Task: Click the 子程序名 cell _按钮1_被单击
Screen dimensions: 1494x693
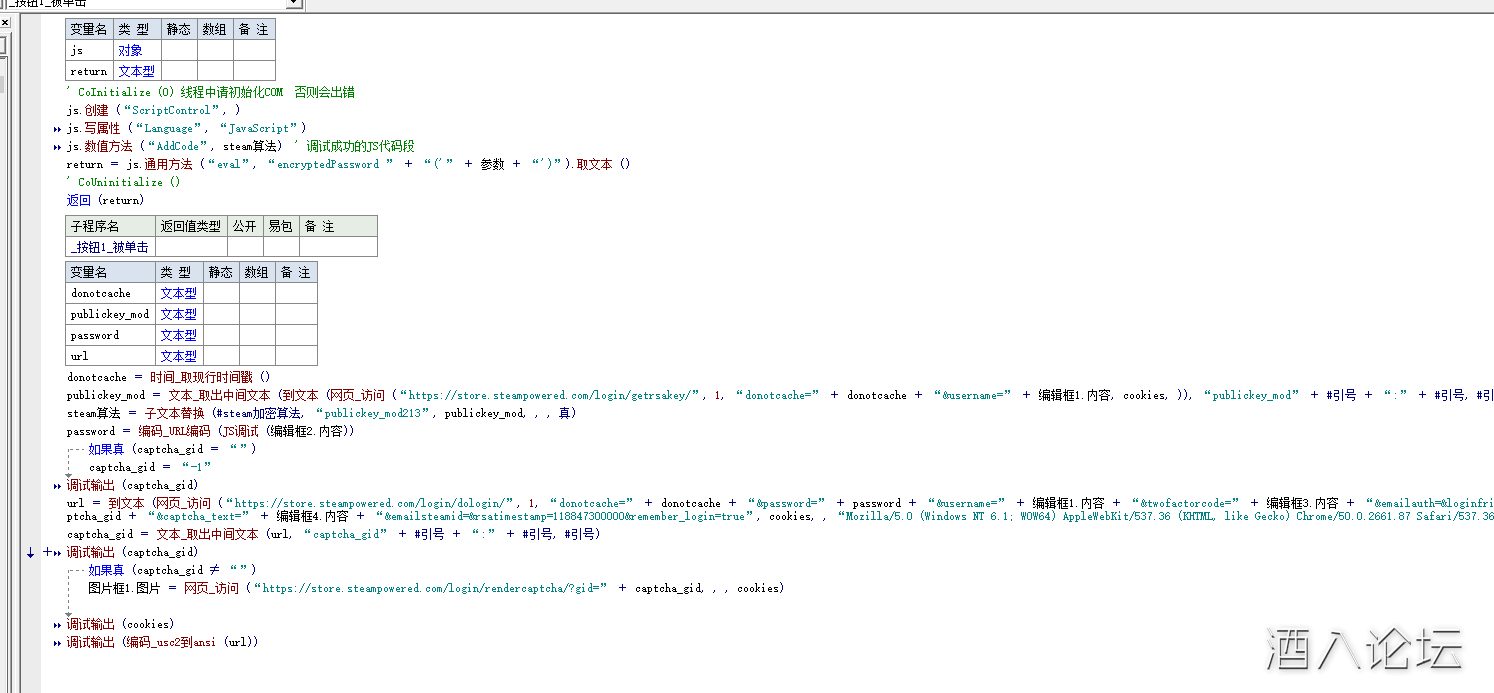Action: coord(110,247)
